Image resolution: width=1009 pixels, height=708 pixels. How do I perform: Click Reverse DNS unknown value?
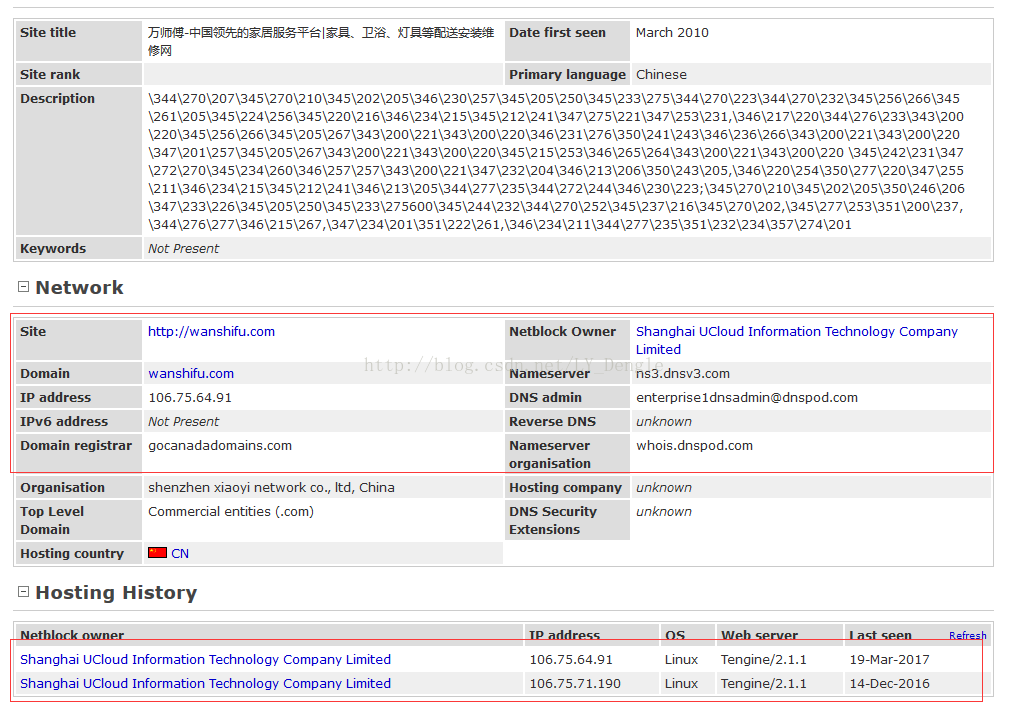(663, 422)
